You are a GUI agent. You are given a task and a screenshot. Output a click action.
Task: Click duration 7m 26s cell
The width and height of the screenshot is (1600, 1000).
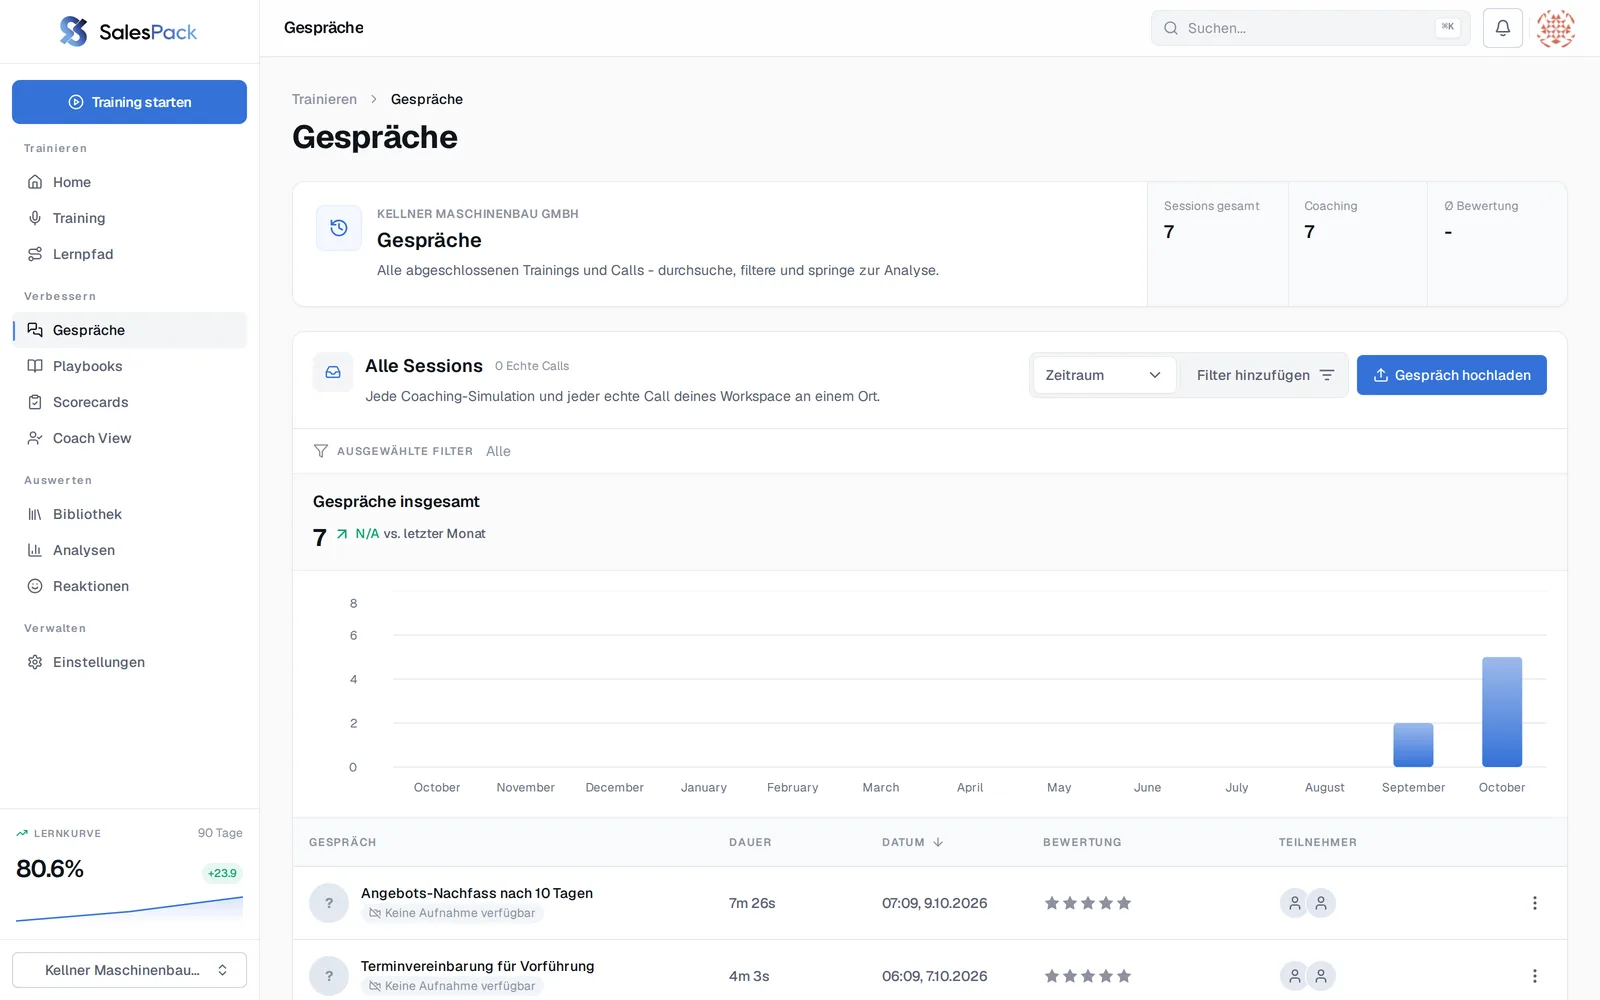click(x=752, y=903)
